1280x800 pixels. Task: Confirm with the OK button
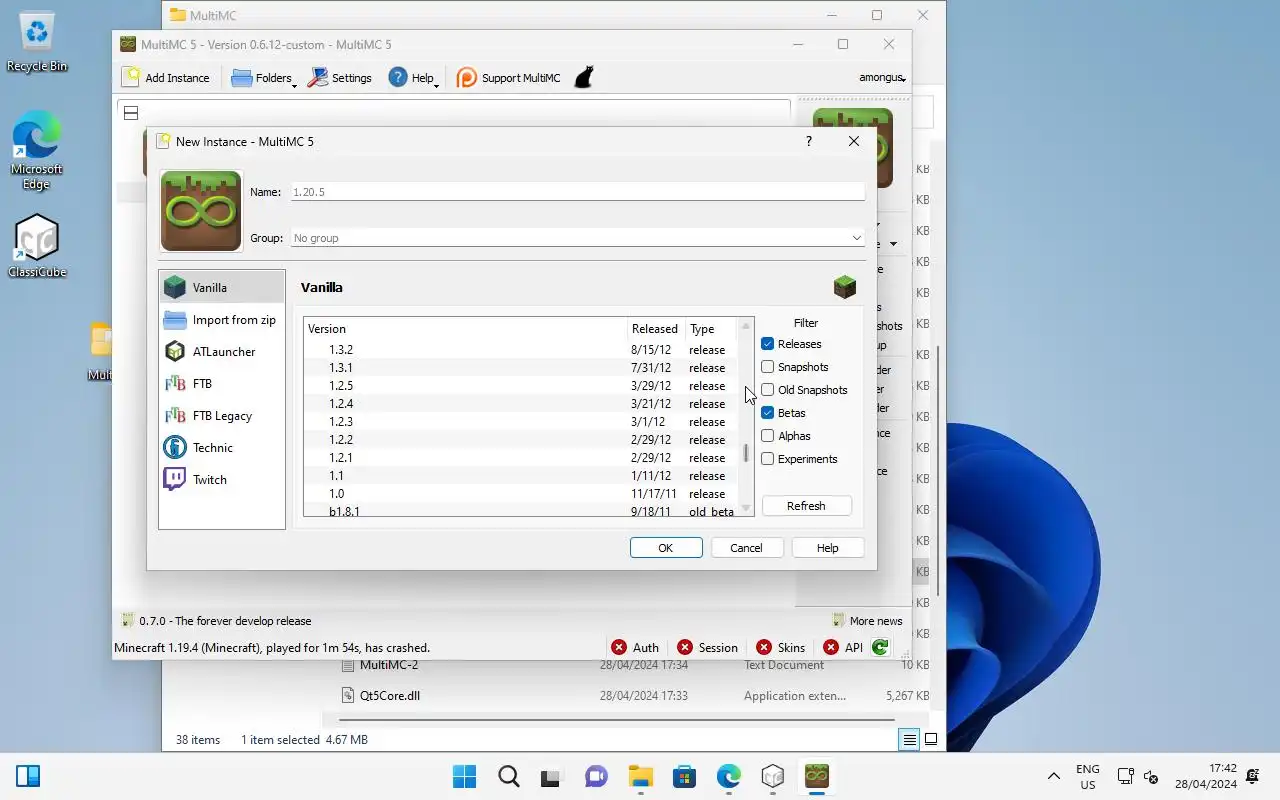tap(666, 548)
